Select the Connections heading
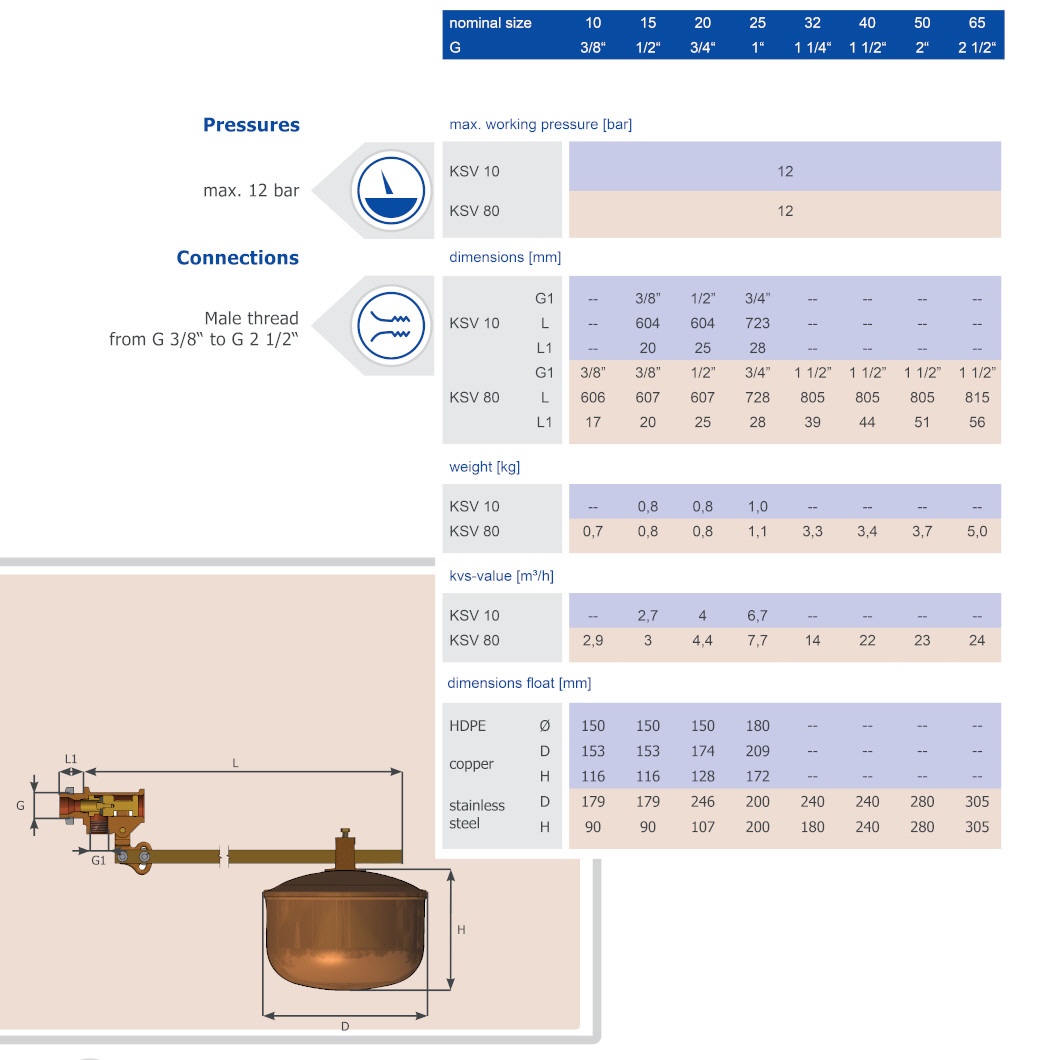Screen dimensions: 1038x1060 point(237,258)
